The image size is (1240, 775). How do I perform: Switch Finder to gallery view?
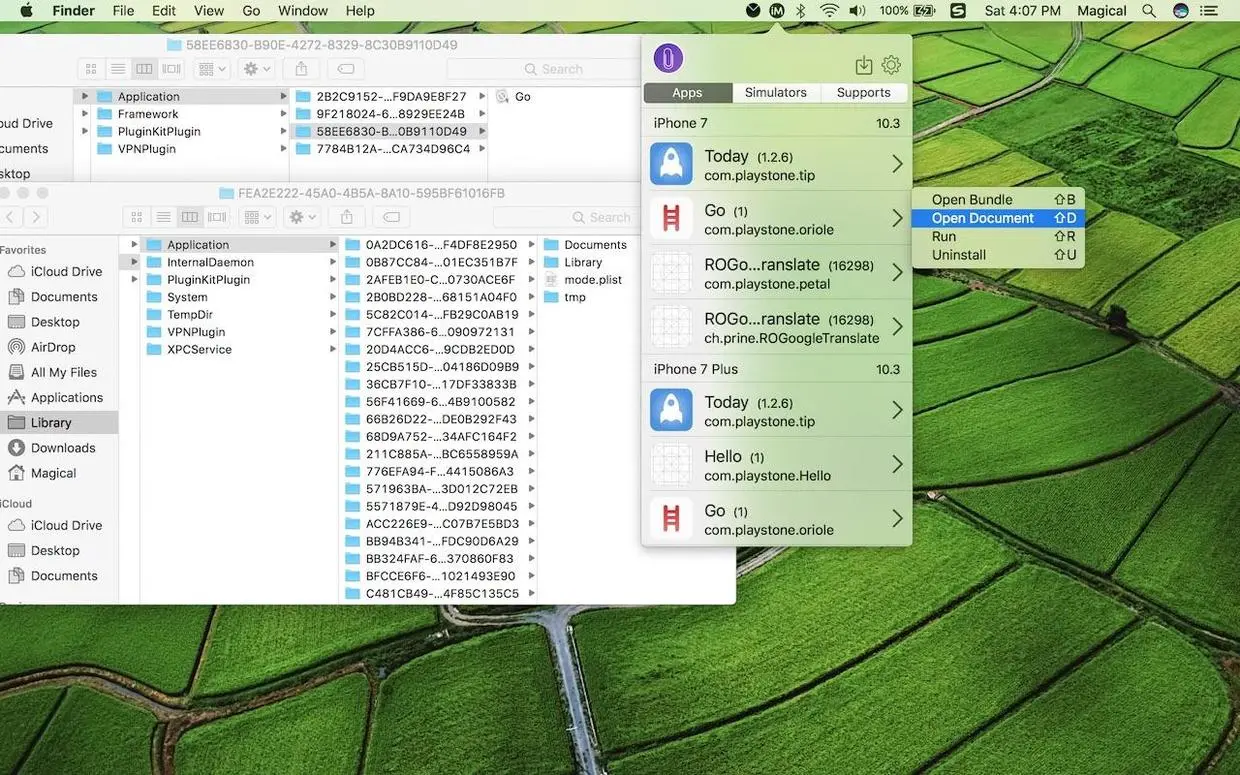tap(170, 68)
